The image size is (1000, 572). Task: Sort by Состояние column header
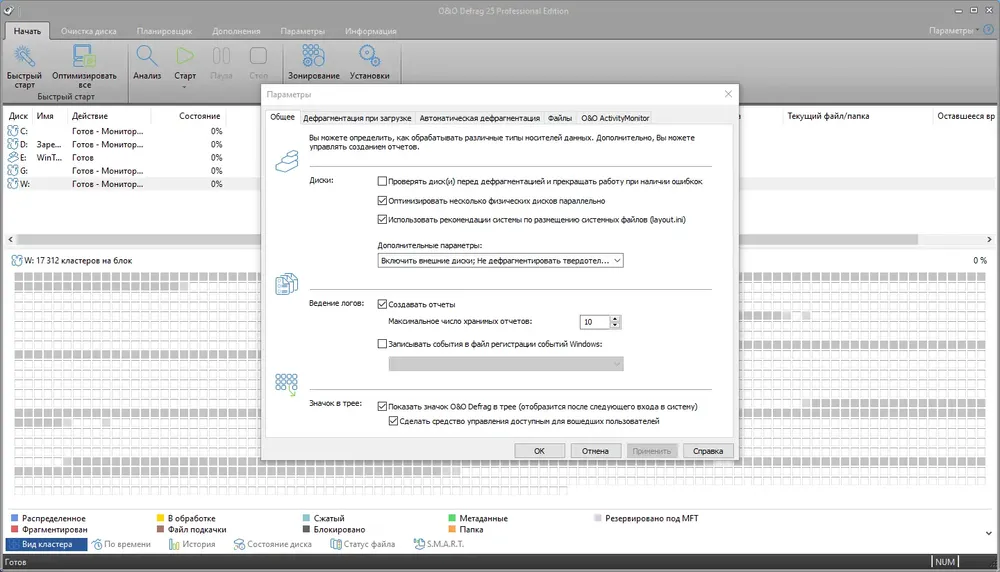pyautogui.click(x=199, y=116)
